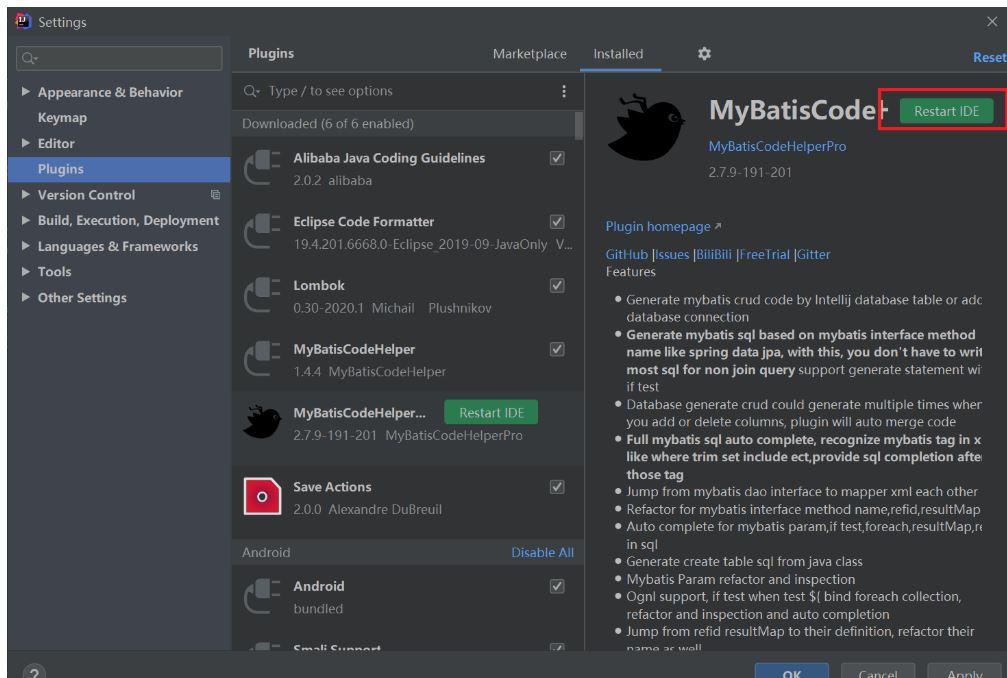Click the plugins settings gear icon

click(703, 54)
